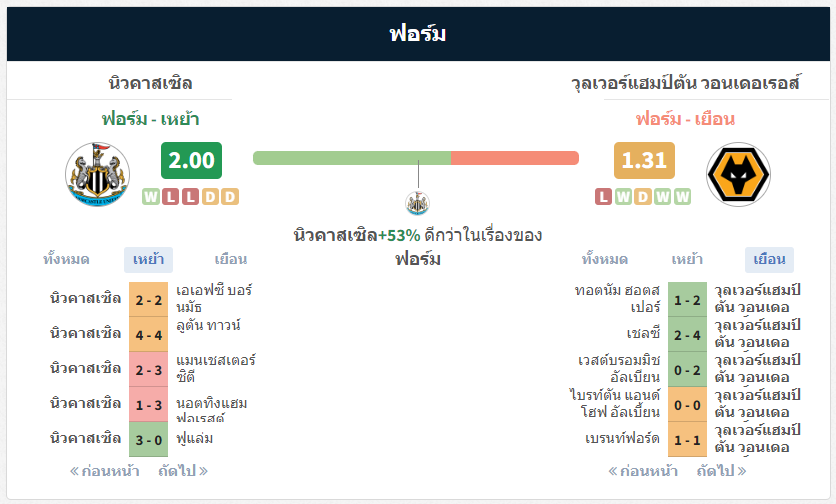Click the green 2.00 form rating badge

coord(191,161)
